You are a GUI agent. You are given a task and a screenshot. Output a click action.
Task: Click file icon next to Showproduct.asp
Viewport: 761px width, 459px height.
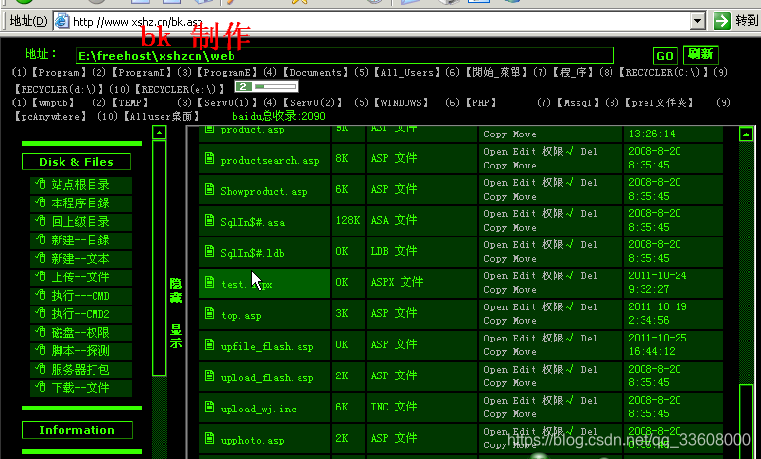click(209, 189)
